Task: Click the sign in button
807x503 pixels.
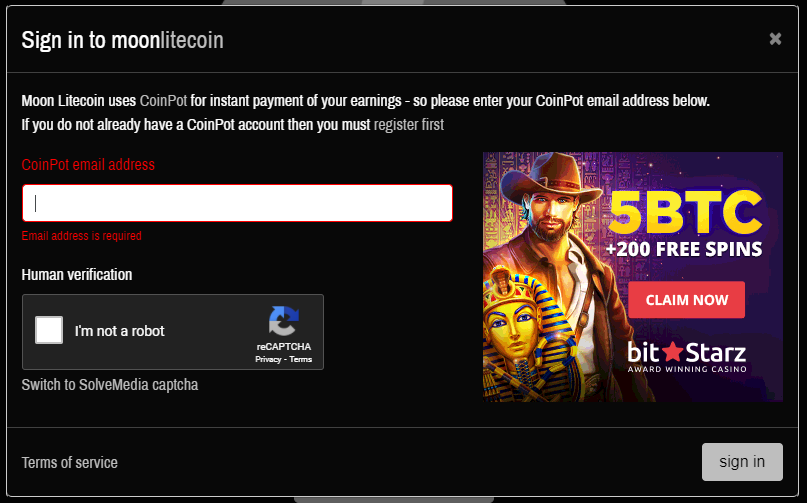Action: pyautogui.click(x=742, y=462)
